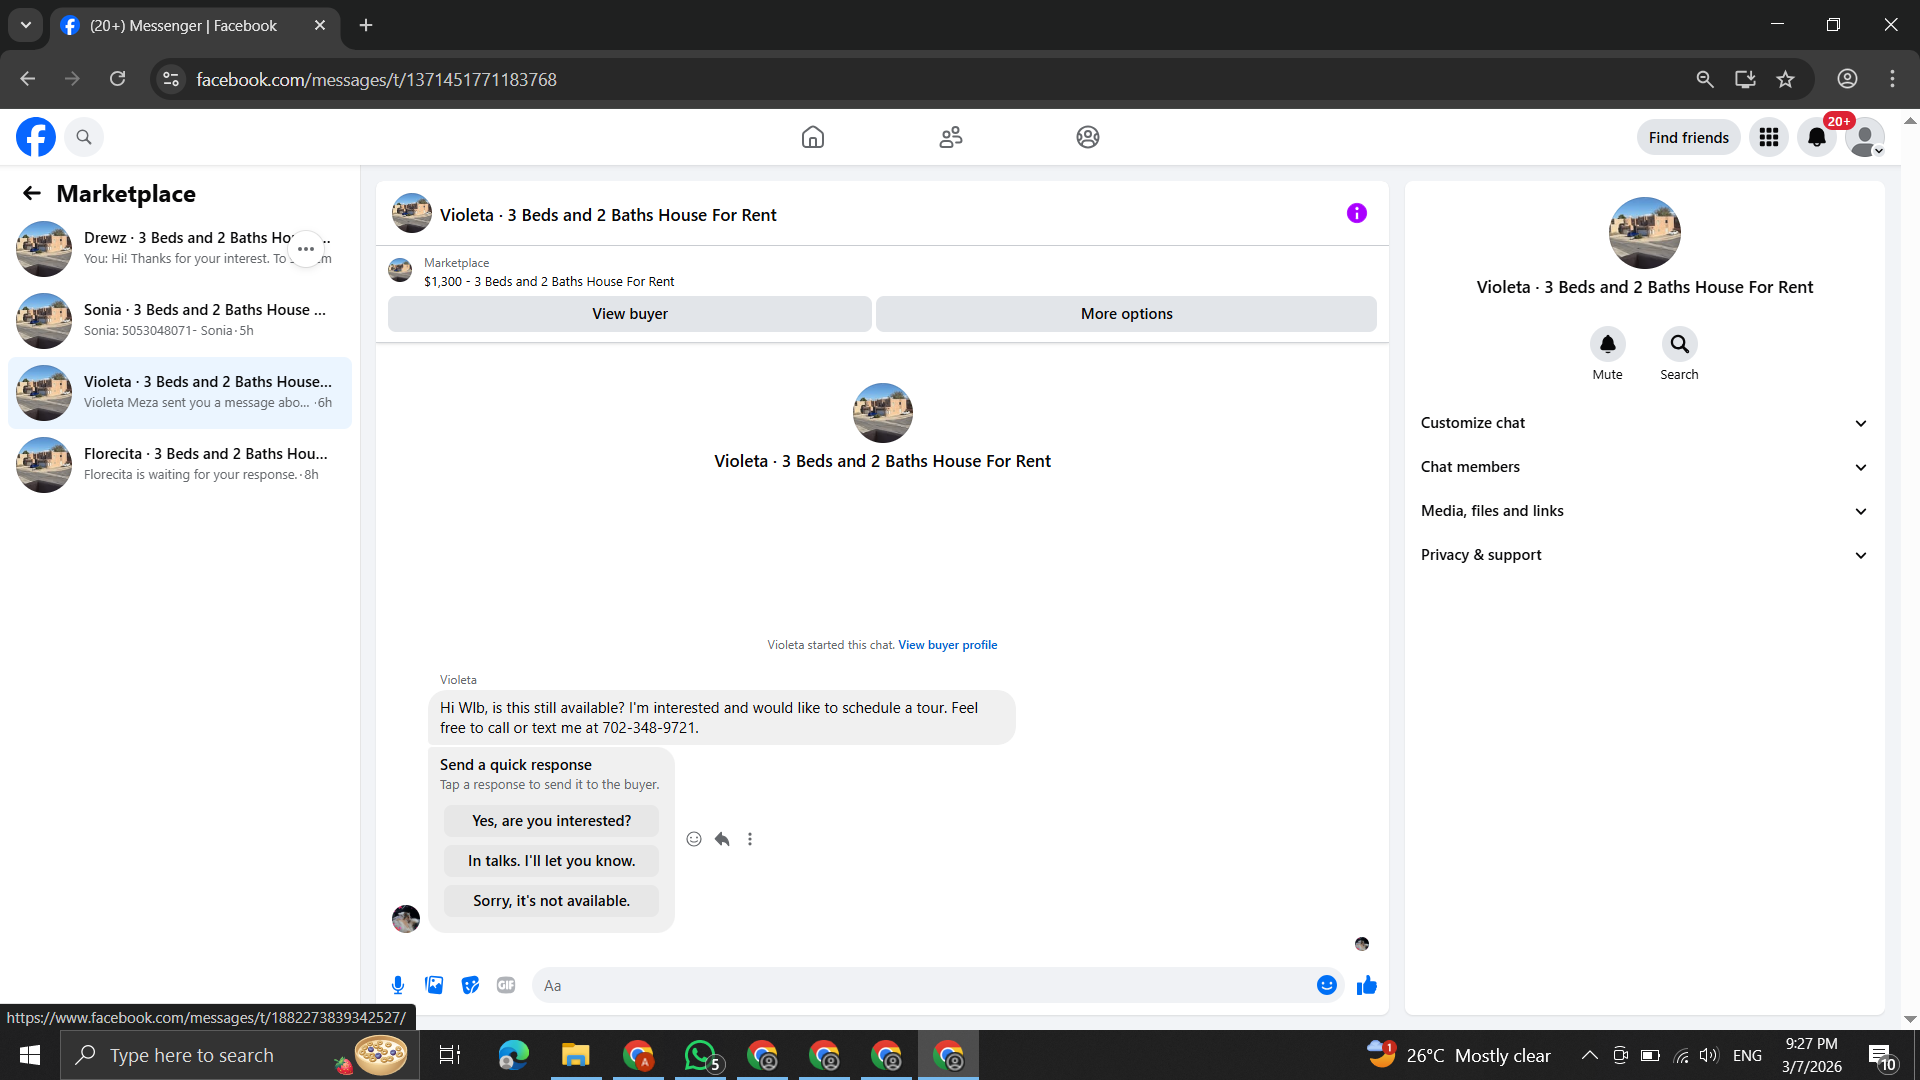This screenshot has width=1920, height=1080.
Task: Focus the browser address bar URL
Action: click(x=377, y=79)
